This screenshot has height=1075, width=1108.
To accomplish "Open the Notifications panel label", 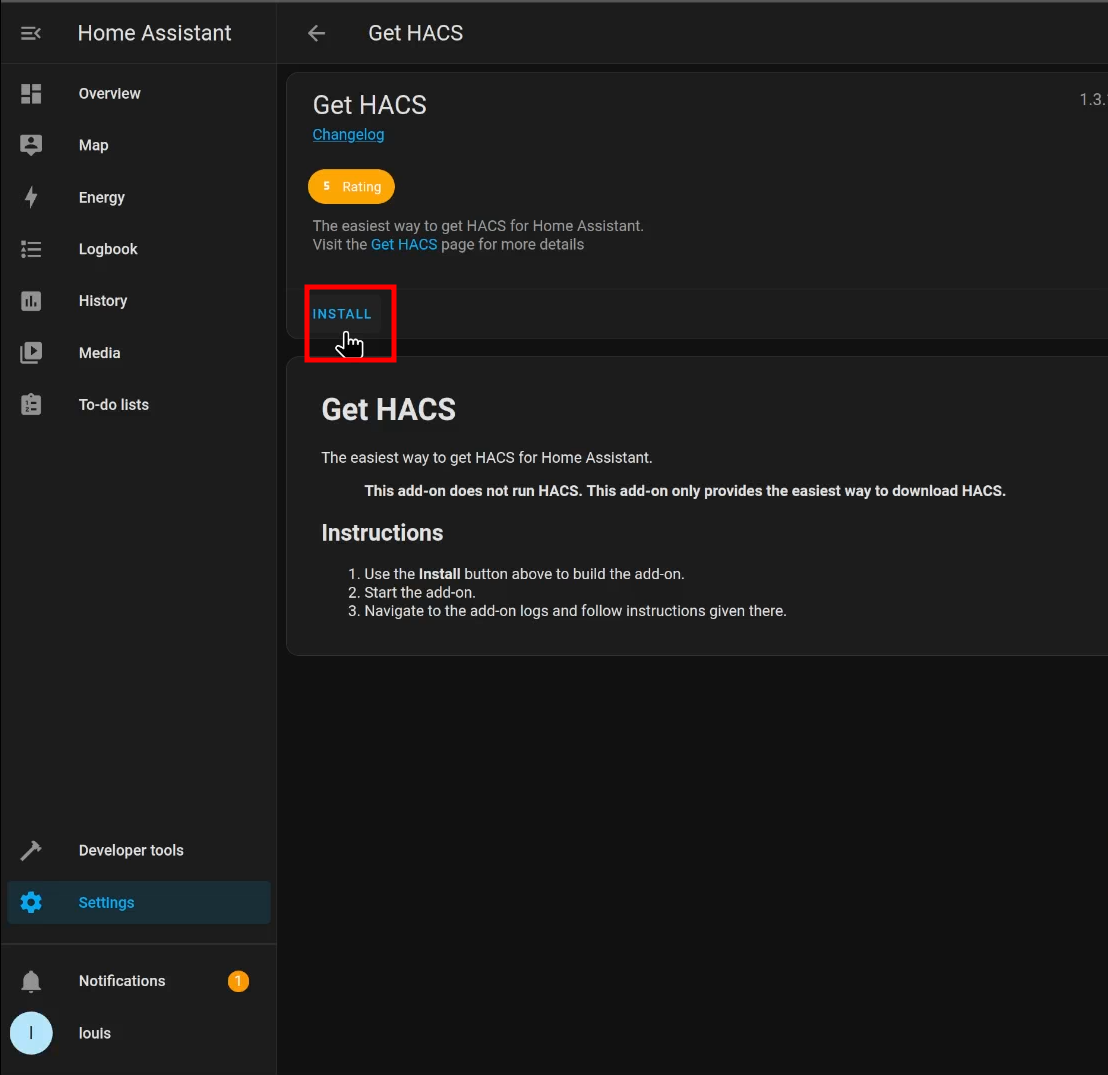I will (x=122, y=981).
